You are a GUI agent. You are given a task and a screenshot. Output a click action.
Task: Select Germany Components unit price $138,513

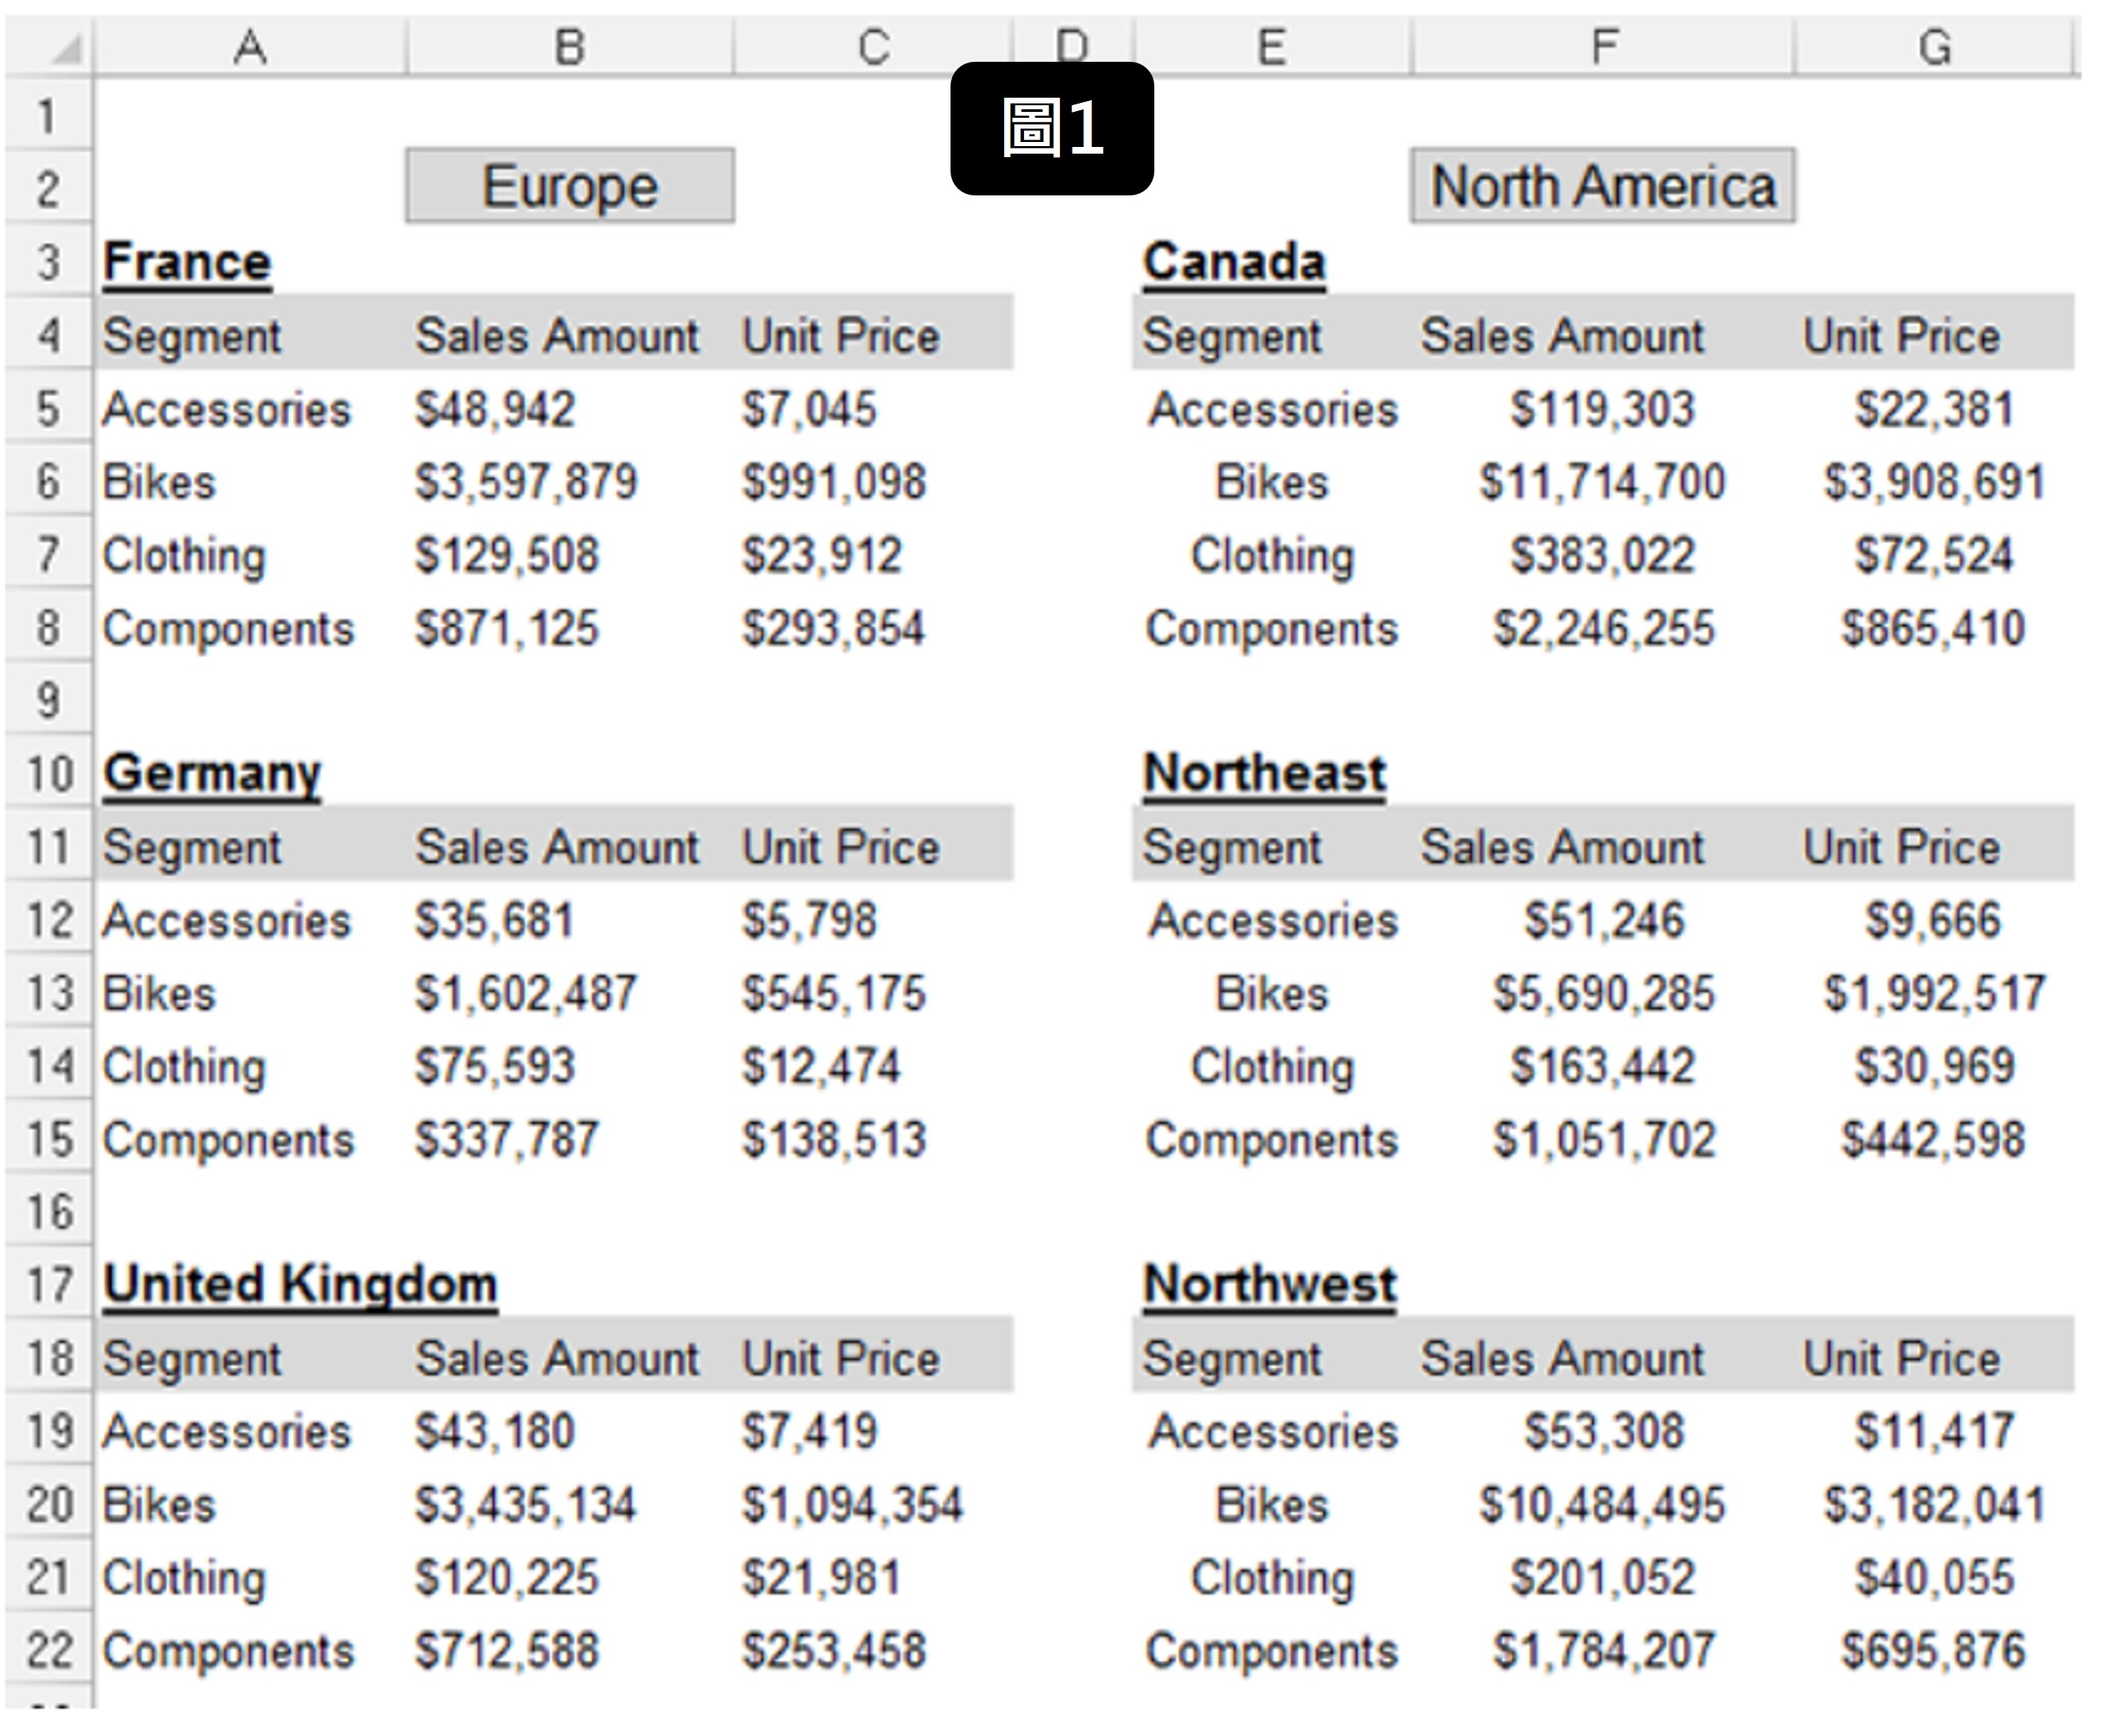click(x=834, y=1140)
